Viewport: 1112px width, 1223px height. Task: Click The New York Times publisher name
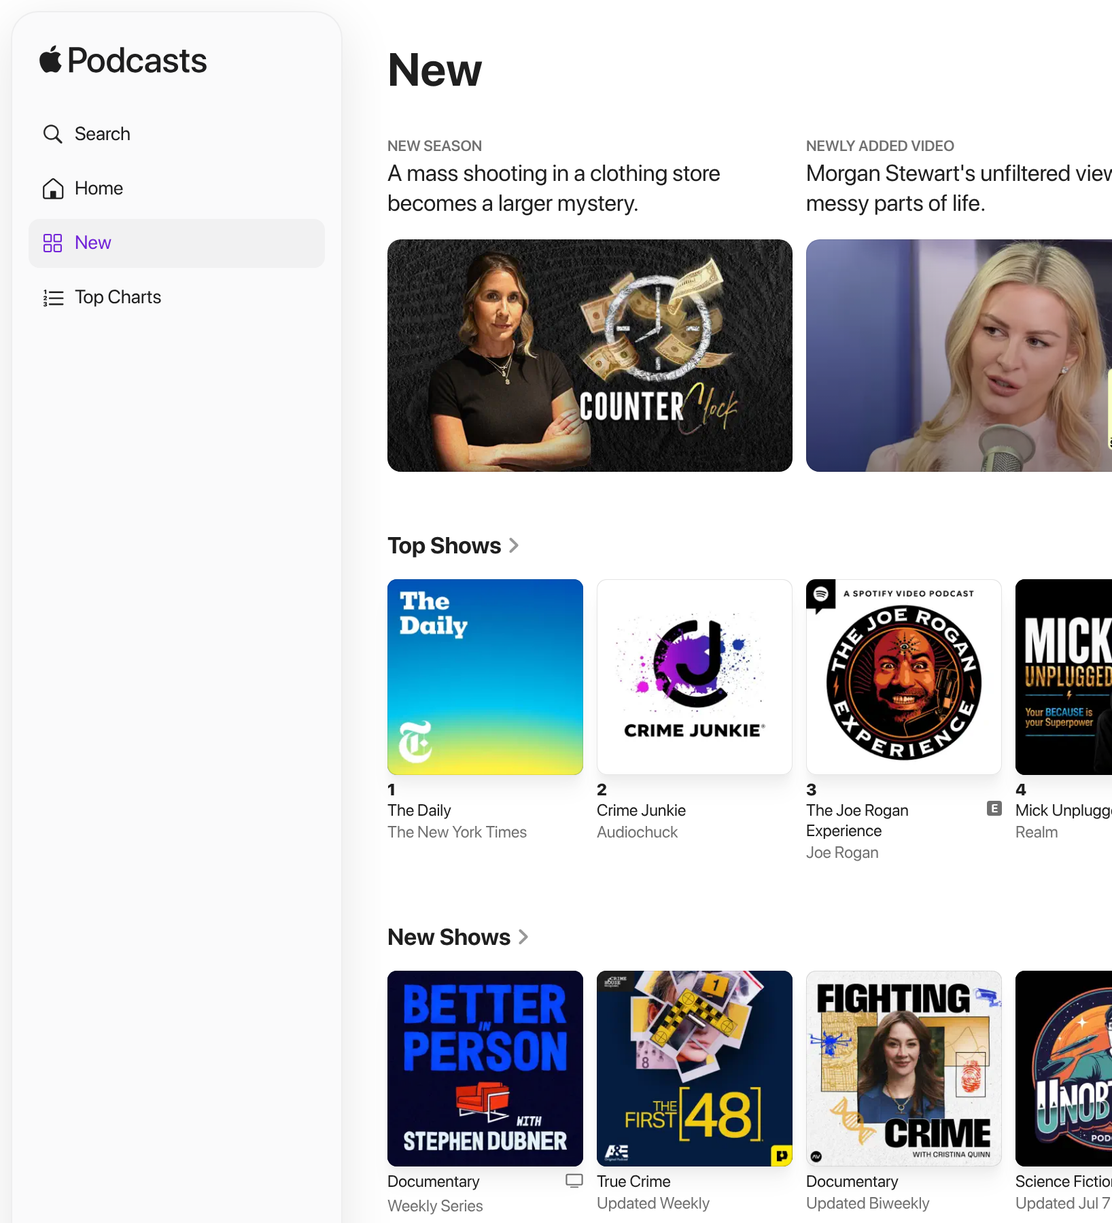point(457,832)
